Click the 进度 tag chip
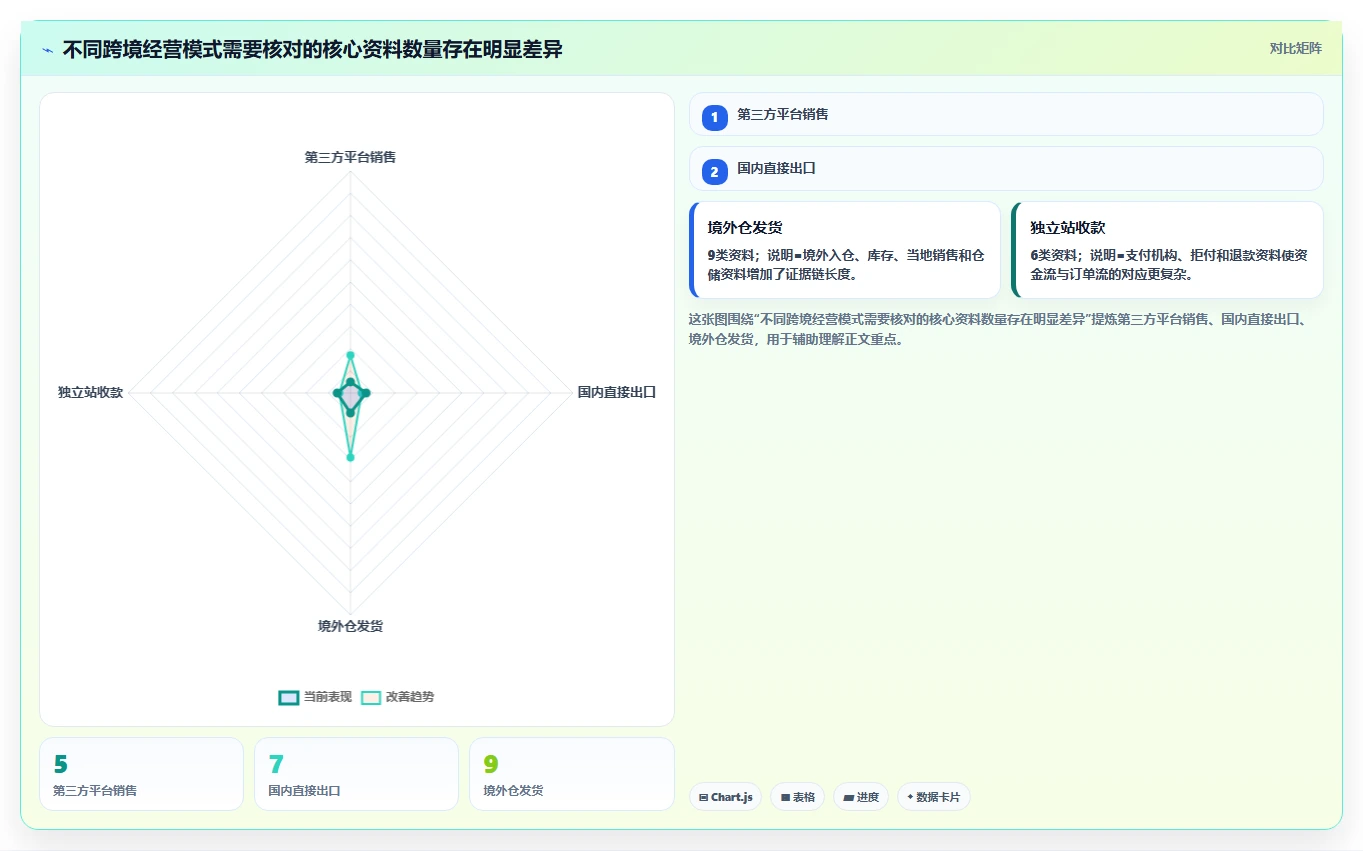This screenshot has height=851, width=1363. 860,797
